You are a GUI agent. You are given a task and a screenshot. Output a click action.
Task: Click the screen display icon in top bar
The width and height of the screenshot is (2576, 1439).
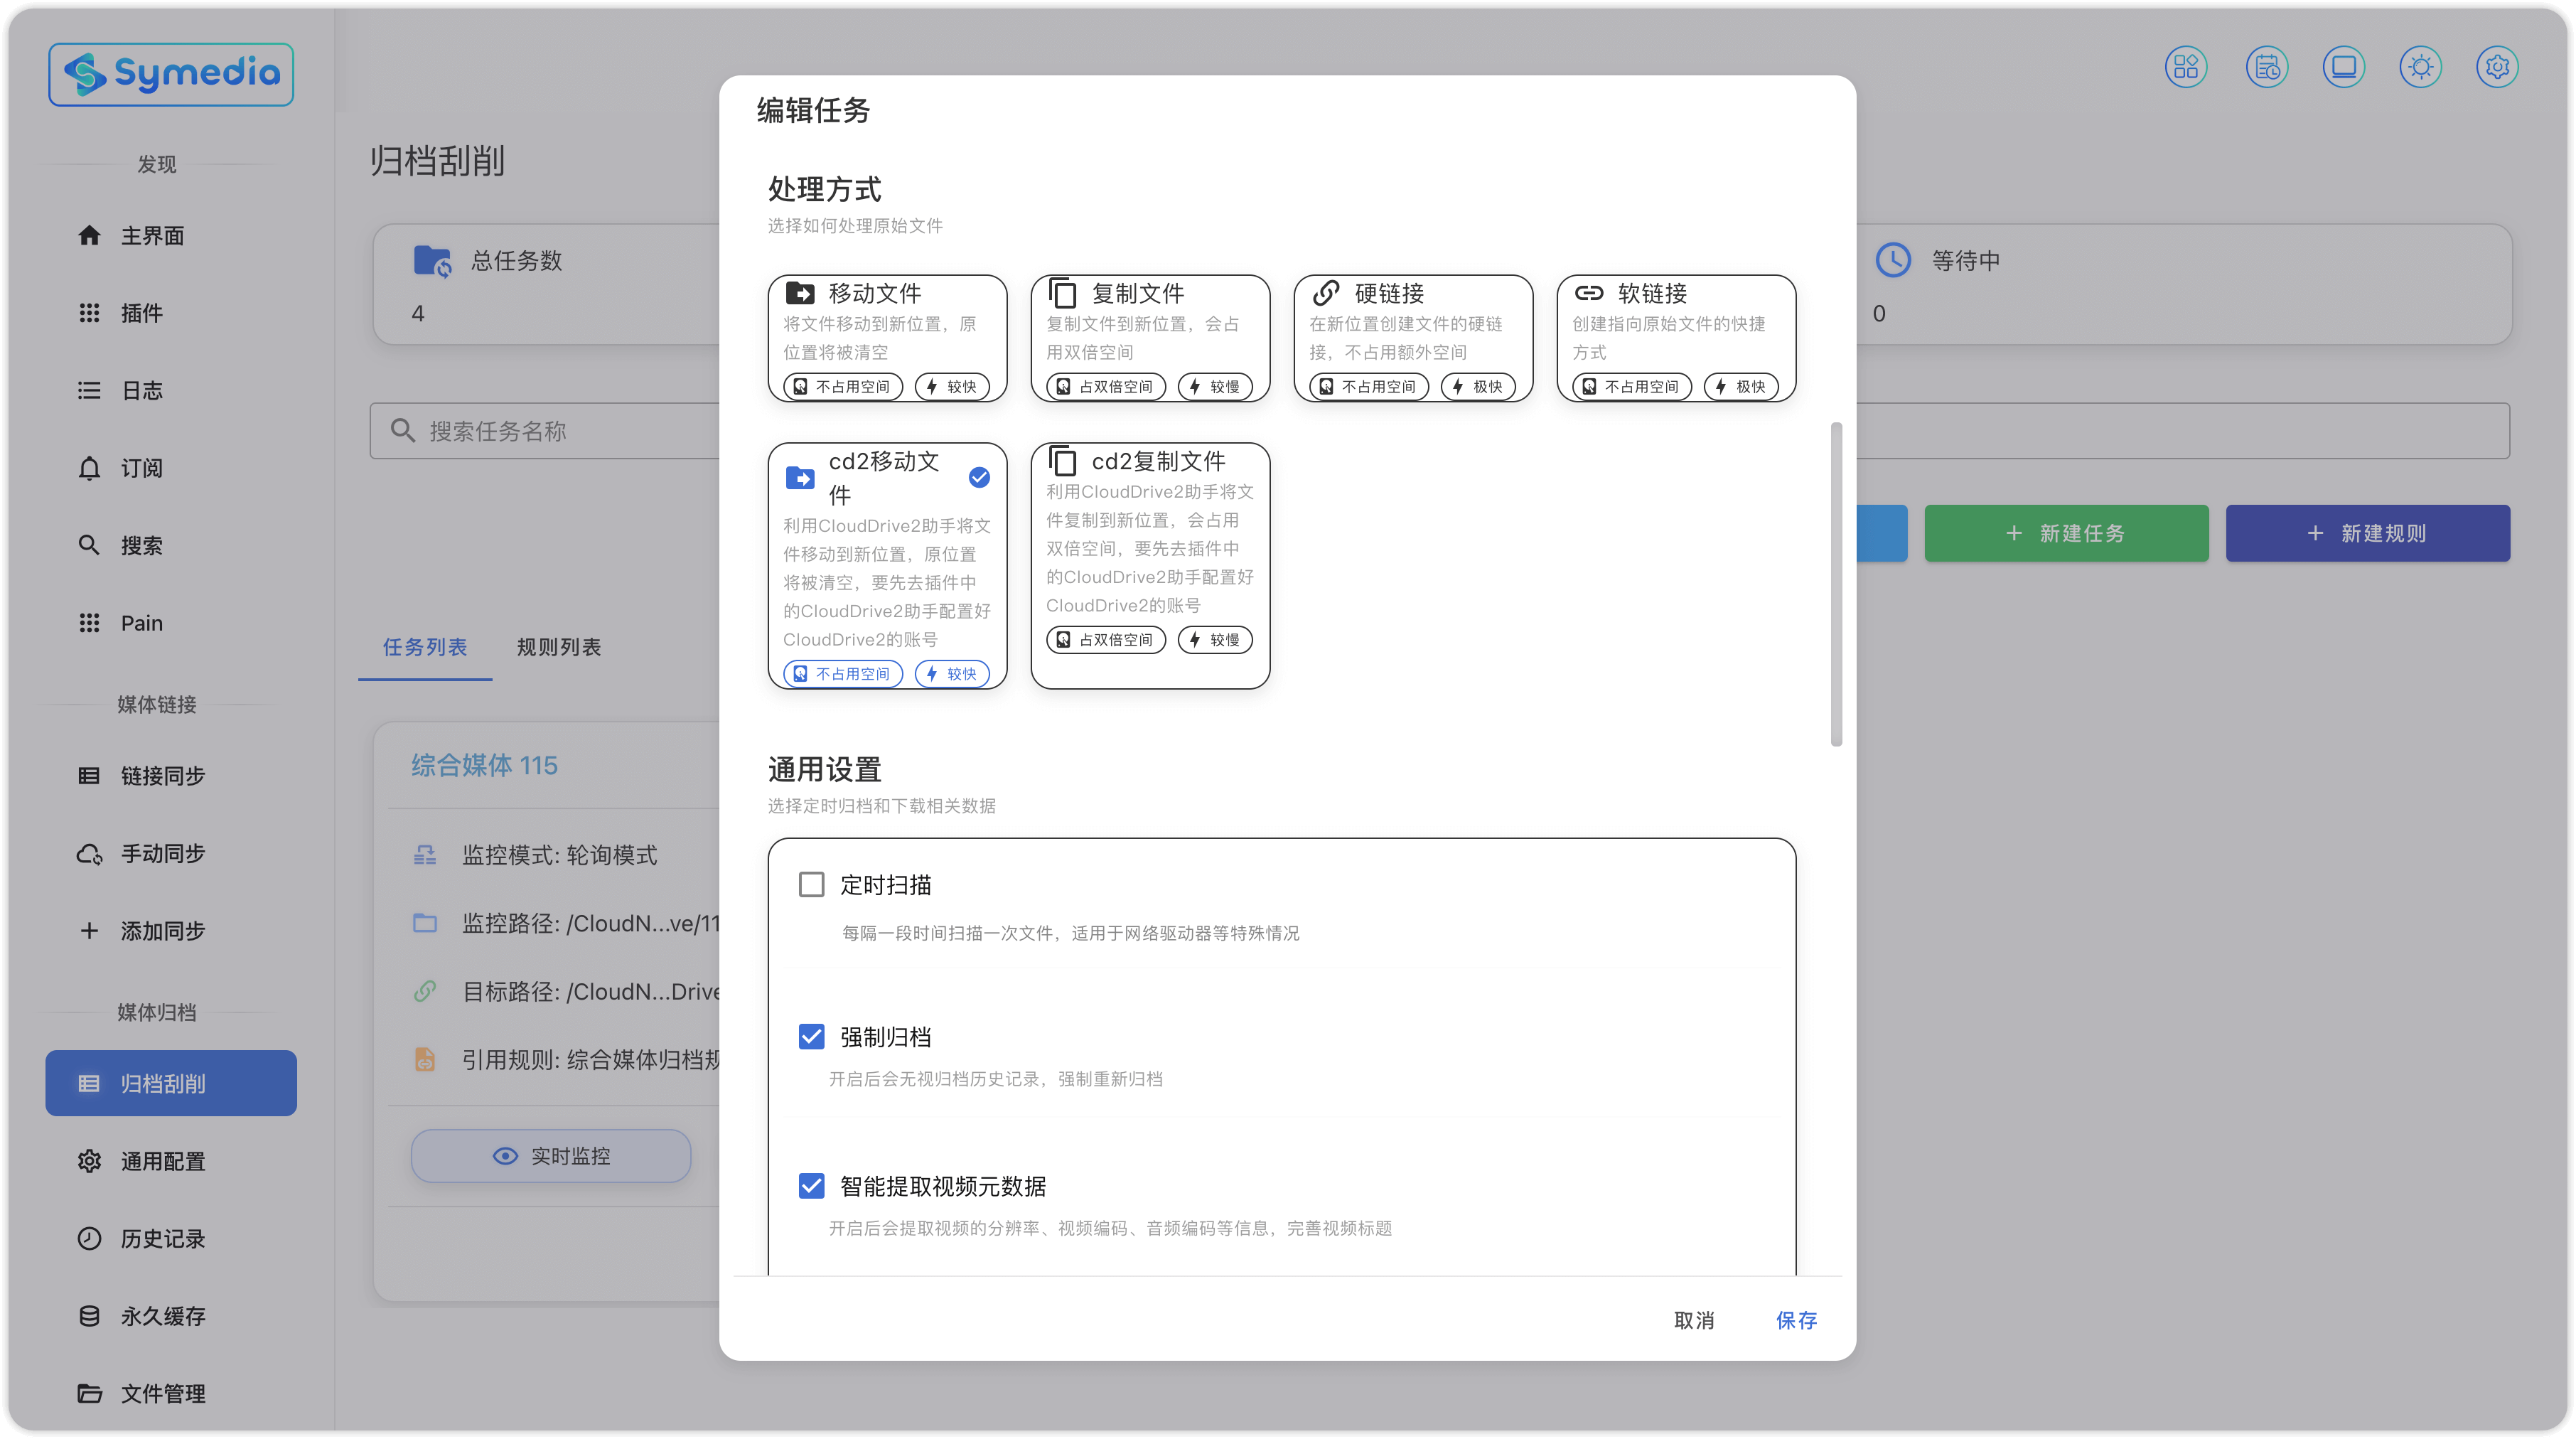[2343, 67]
